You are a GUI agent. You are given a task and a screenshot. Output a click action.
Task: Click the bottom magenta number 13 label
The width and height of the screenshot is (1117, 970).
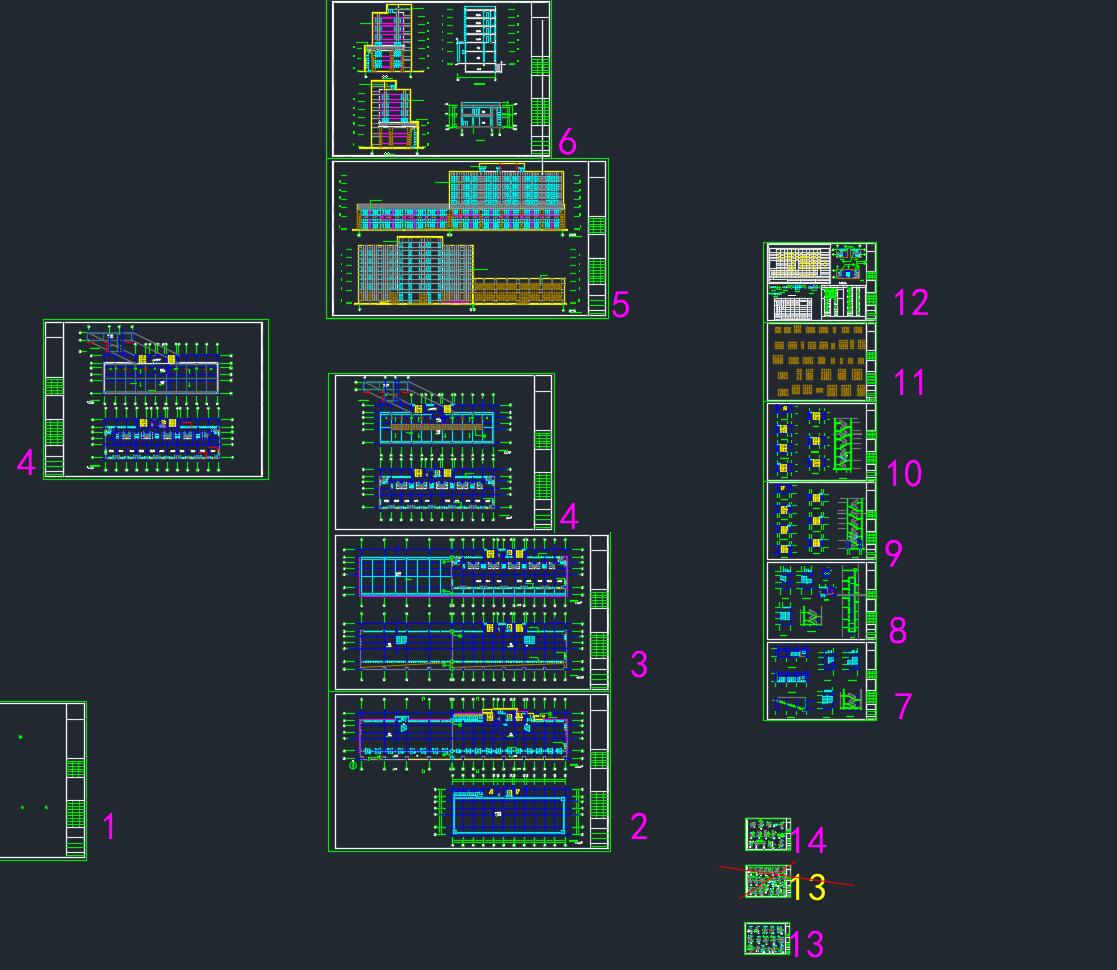pos(807,944)
